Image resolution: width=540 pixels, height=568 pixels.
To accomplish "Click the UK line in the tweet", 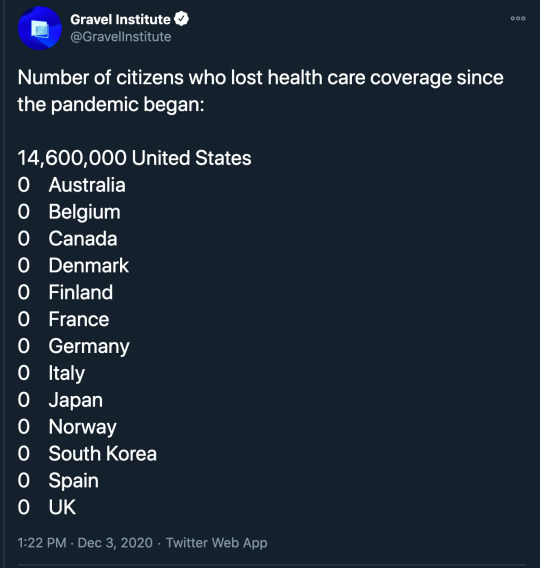I will coord(47,507).
